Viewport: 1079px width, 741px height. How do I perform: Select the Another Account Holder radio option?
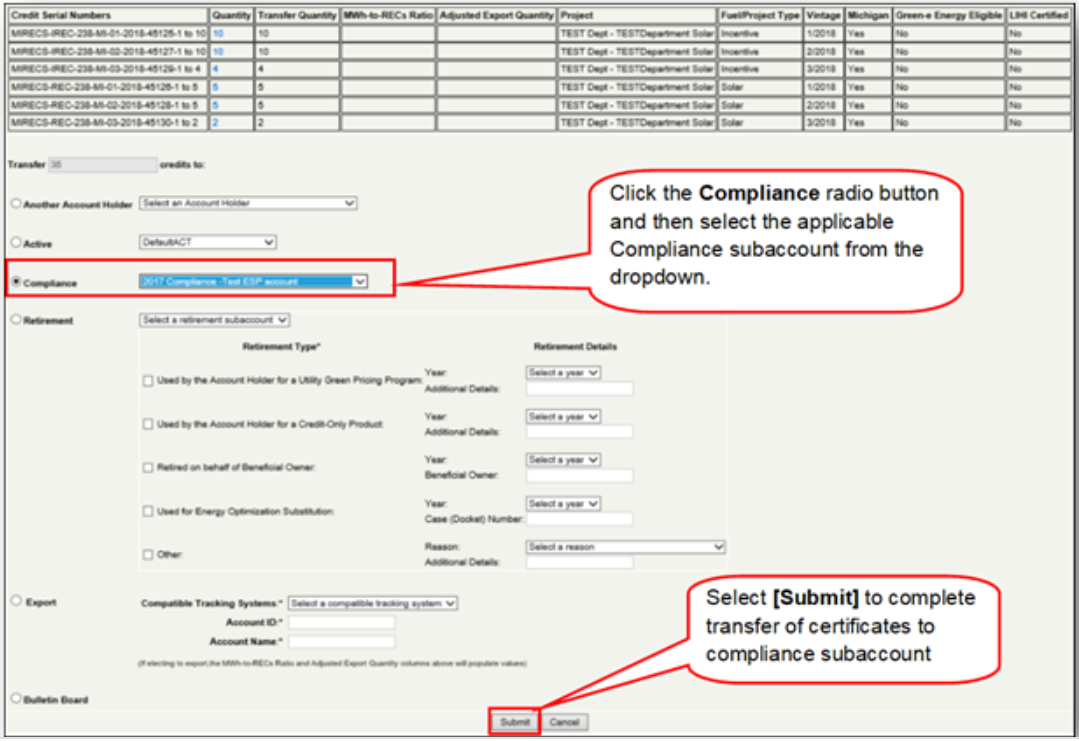coord(16,204)
